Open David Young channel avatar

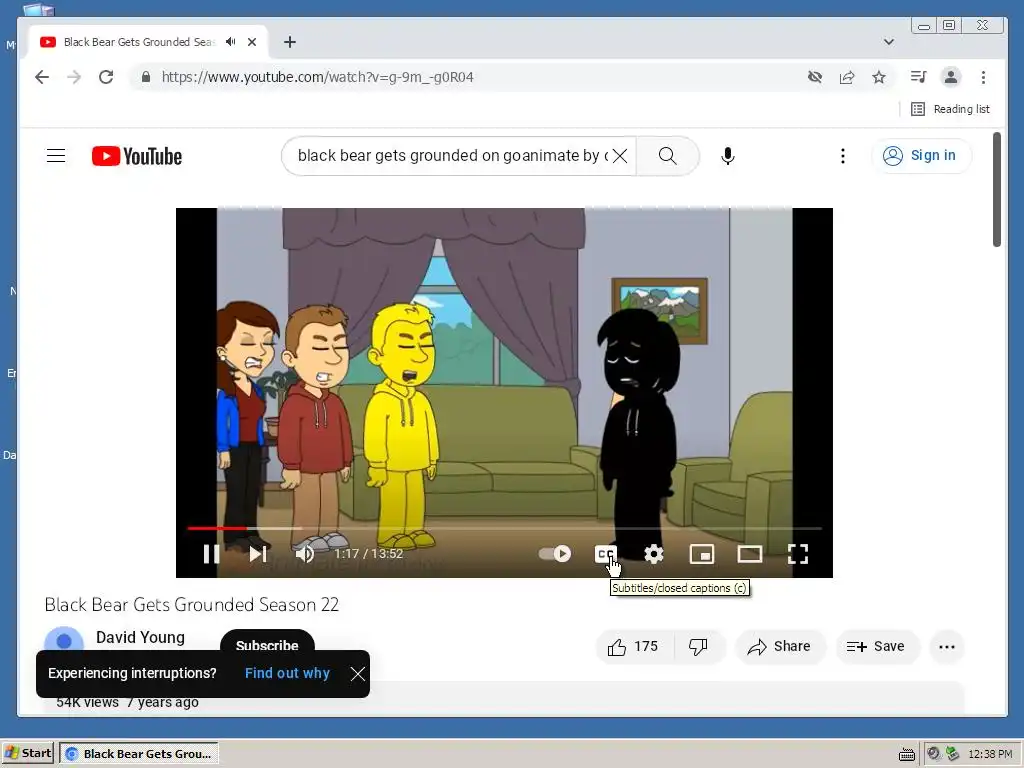click(64, 639)
